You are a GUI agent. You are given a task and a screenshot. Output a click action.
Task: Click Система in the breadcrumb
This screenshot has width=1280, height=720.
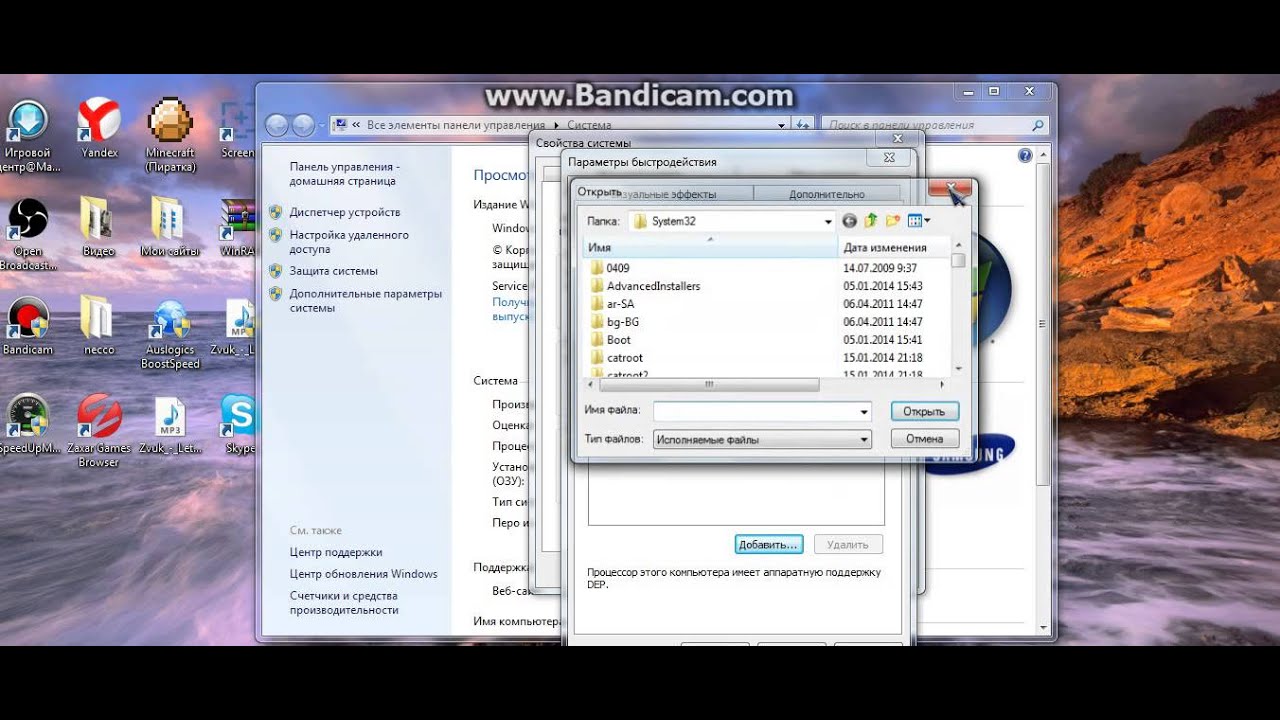[x=589, y=125]
